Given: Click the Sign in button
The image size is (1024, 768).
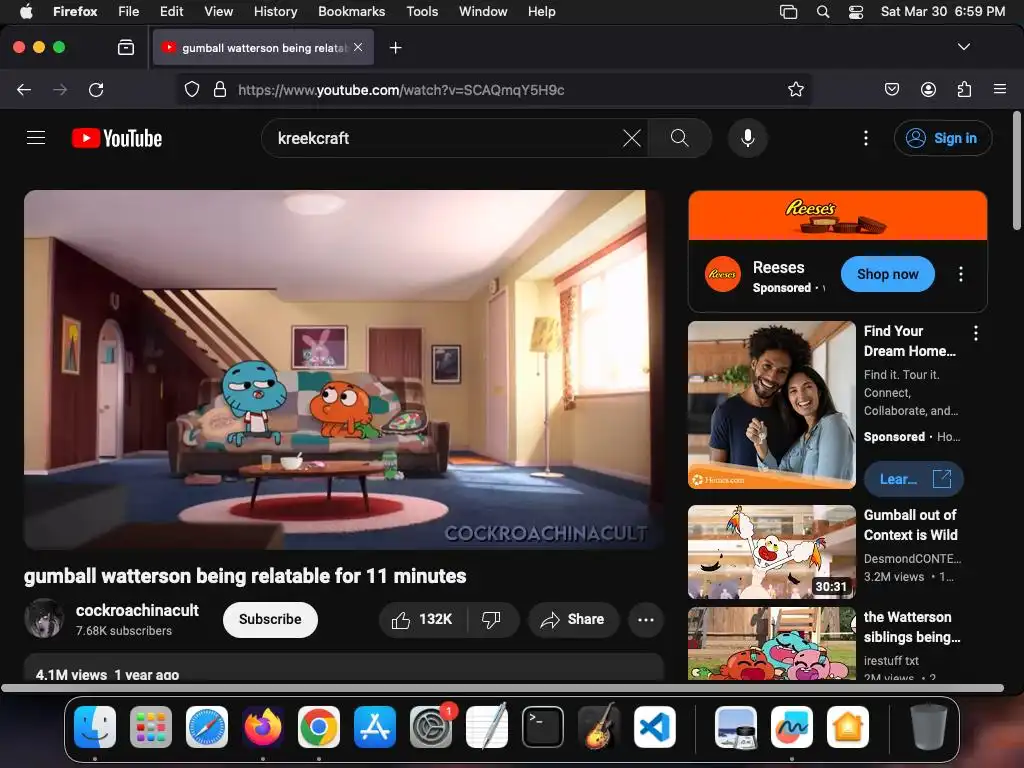Looking at the screenshot, I should tap(942, 138).
